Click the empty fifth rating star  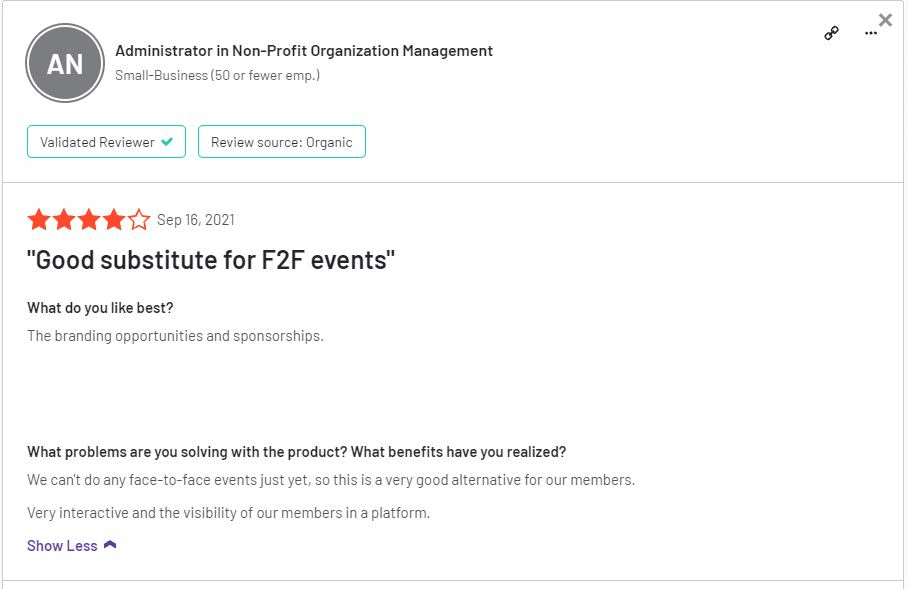139,219
